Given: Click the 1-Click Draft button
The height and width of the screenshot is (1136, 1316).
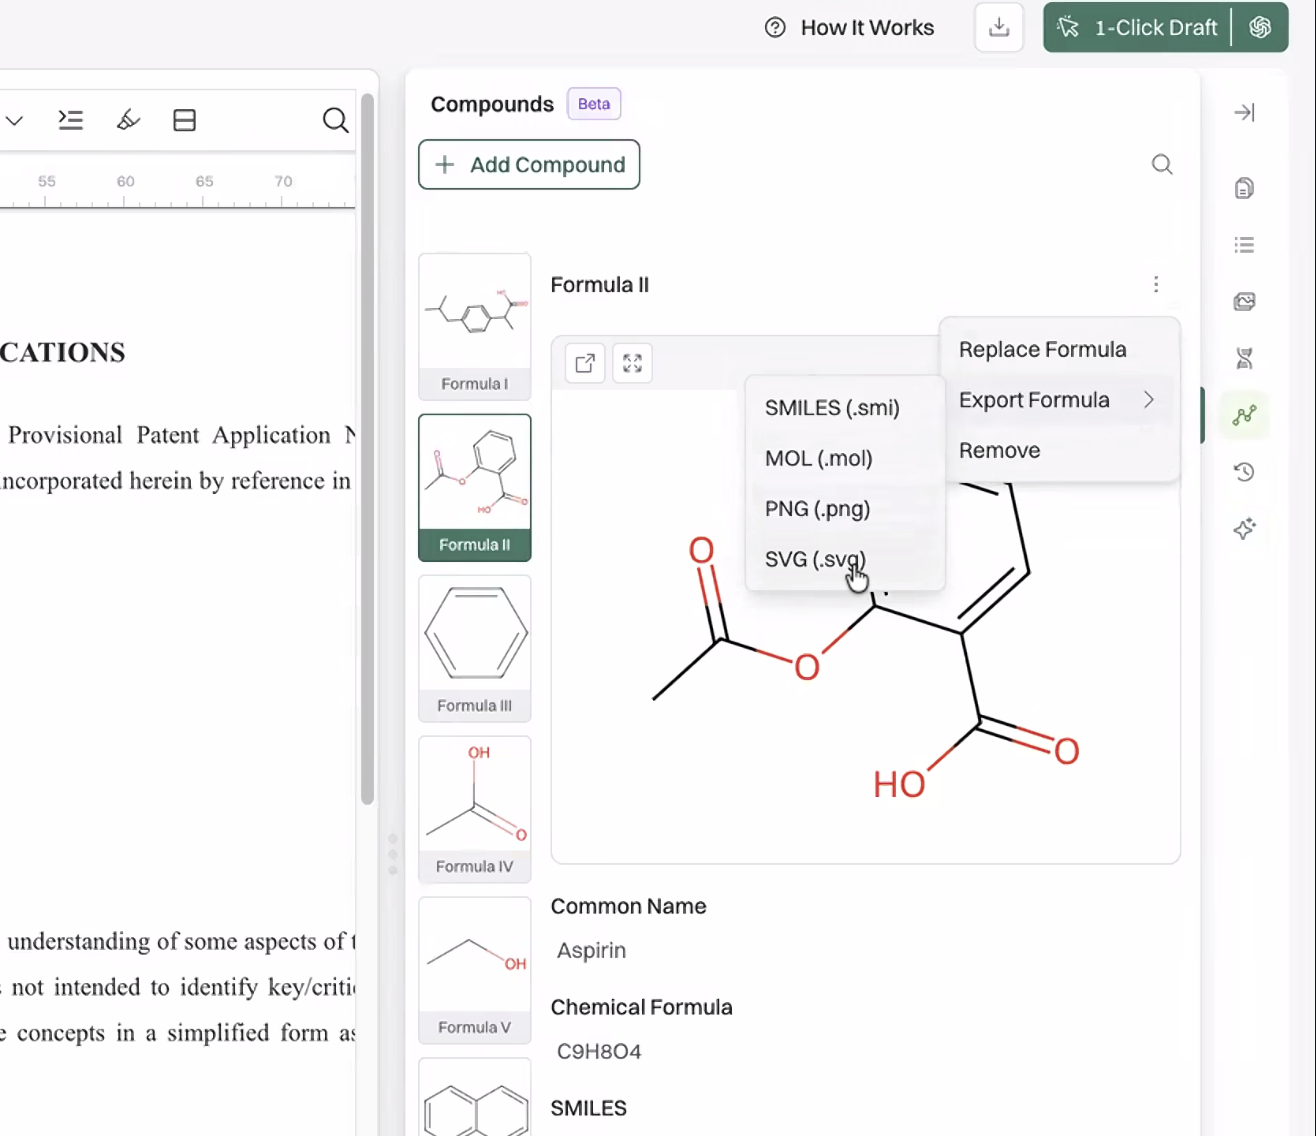Looking at the screenshot, I should point(1138,27).
